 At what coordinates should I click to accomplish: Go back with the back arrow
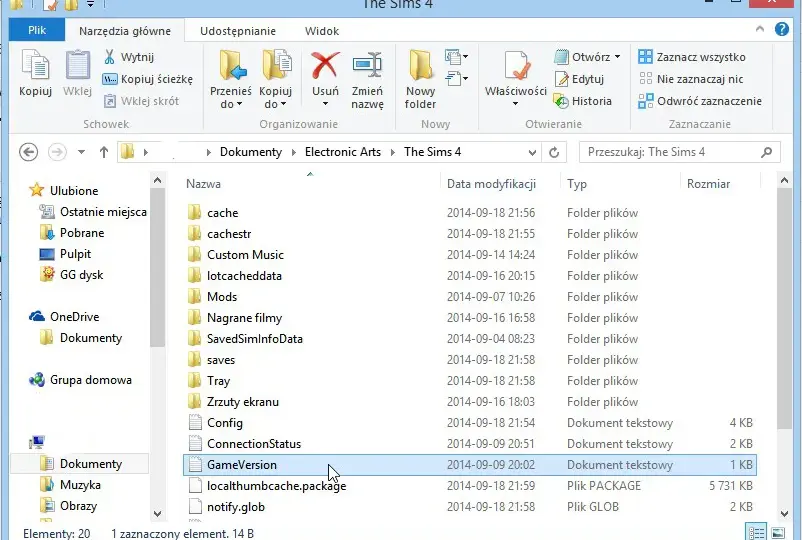pos(29,152)
